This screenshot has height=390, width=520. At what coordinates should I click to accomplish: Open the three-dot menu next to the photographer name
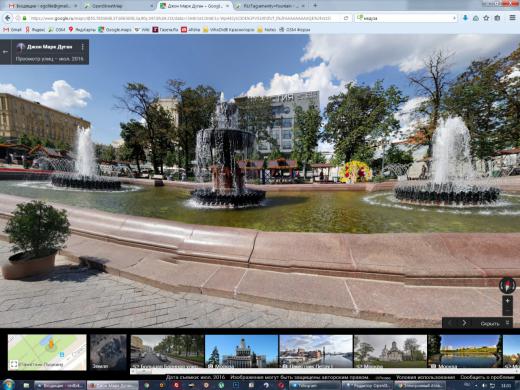tap(83, 47)
